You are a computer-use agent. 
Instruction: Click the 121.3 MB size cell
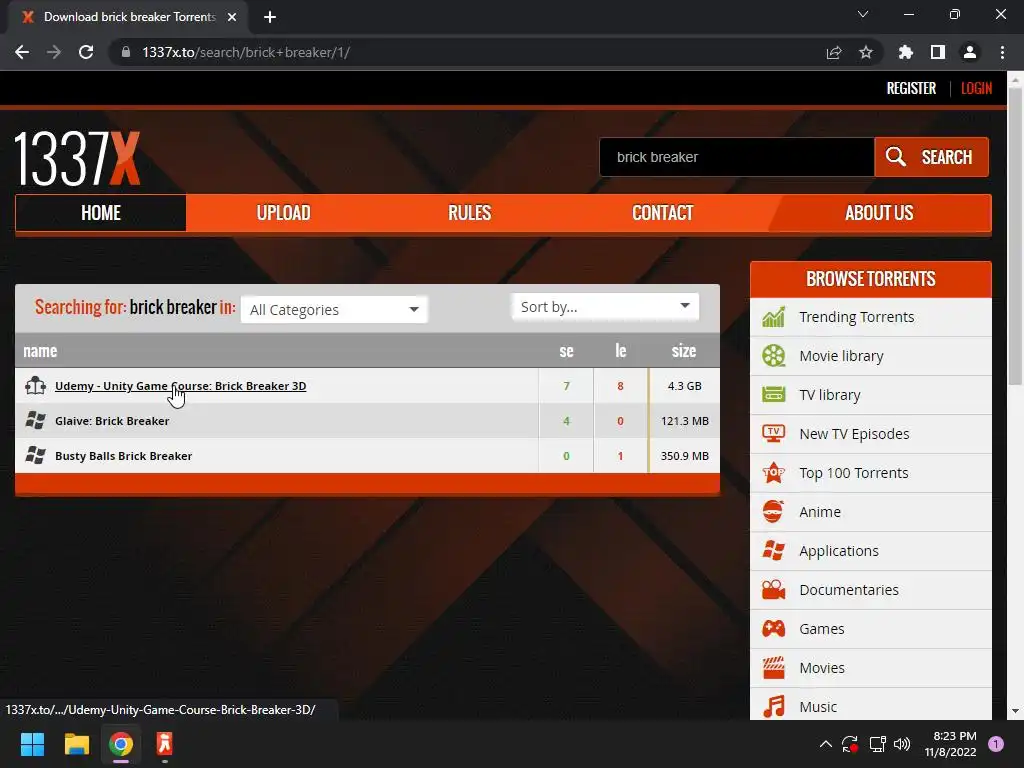684,421
